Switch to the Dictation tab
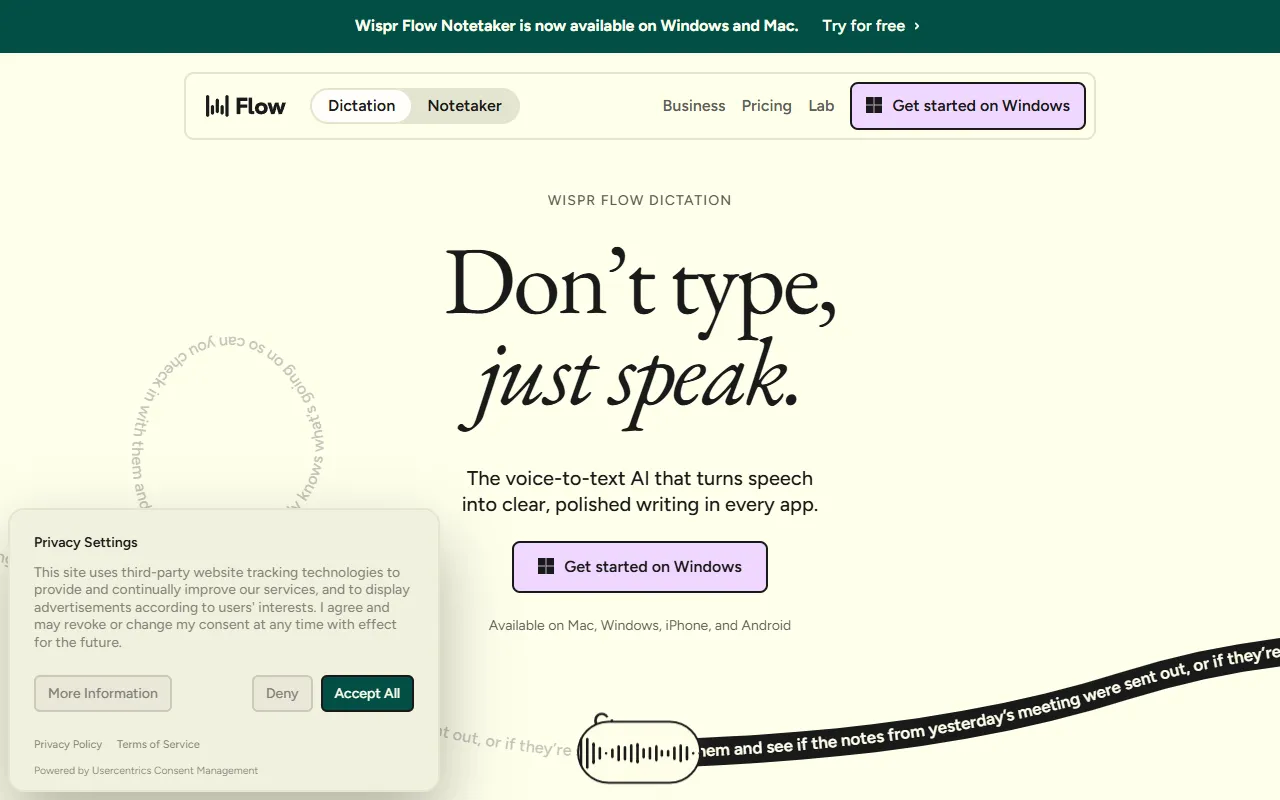 (361, 106)
